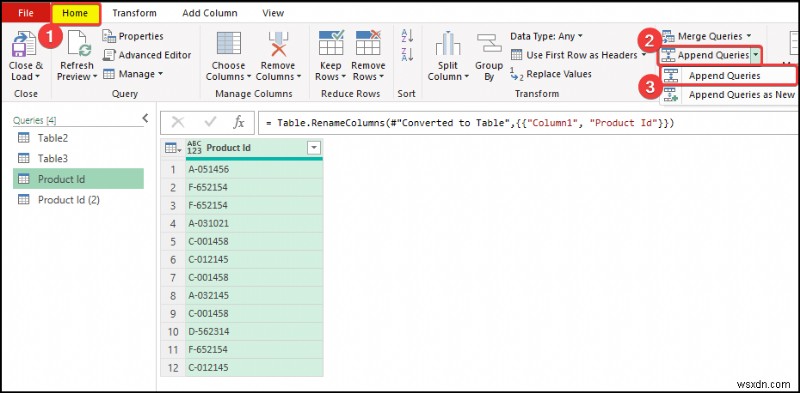Select cell A-051456
This screenshot has height=393, width=800.
(254, 169)
